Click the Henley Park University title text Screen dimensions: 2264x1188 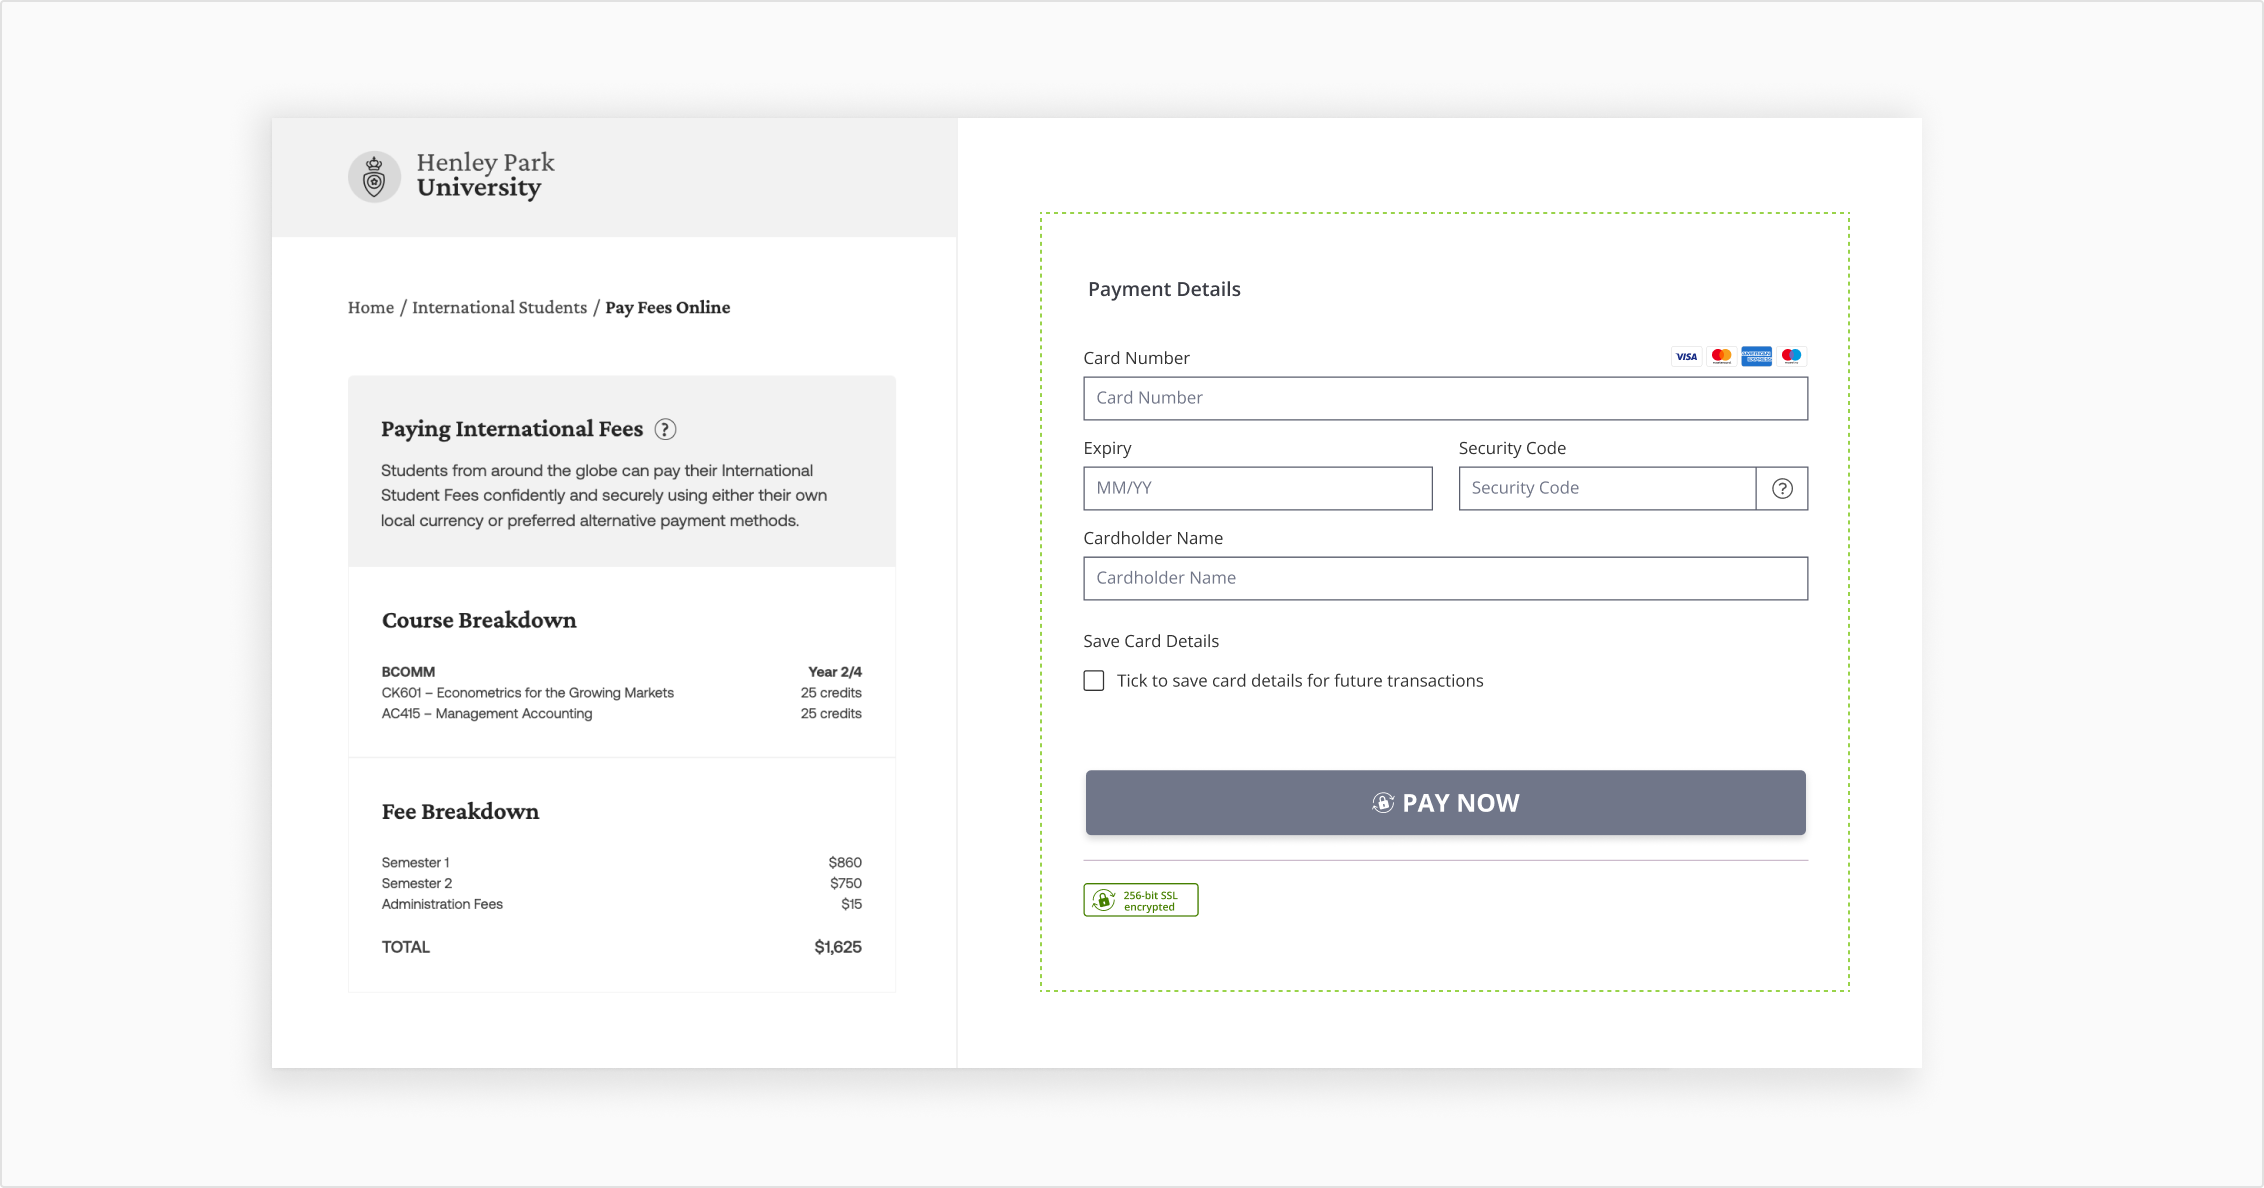pyautogui.click(x=485, y=175)
